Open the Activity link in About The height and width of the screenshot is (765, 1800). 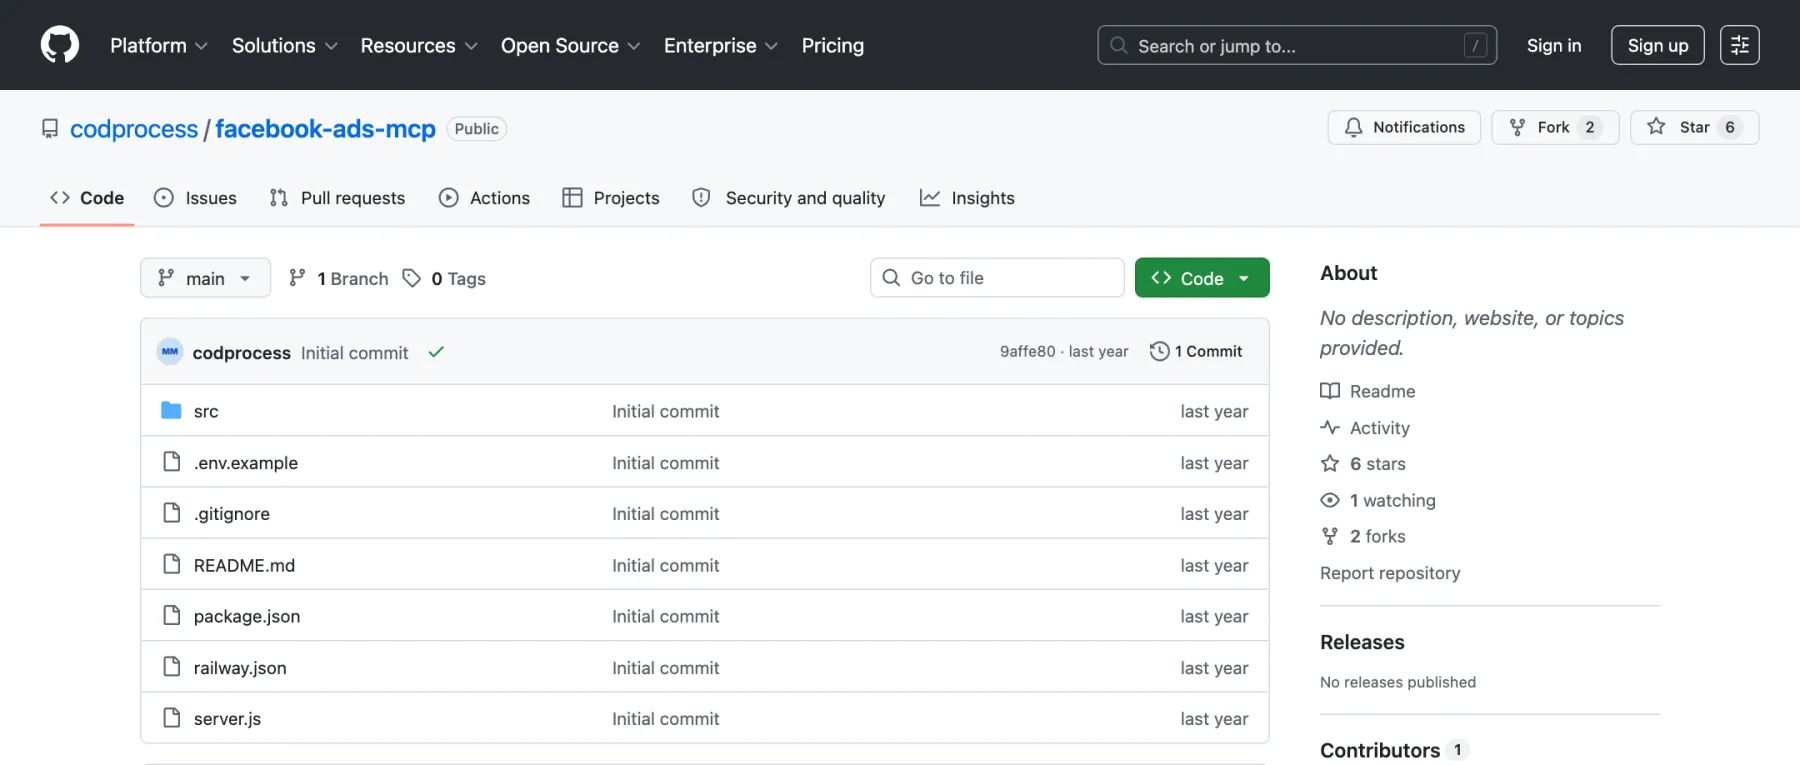pyautogui.click(x=1365, y=428)
